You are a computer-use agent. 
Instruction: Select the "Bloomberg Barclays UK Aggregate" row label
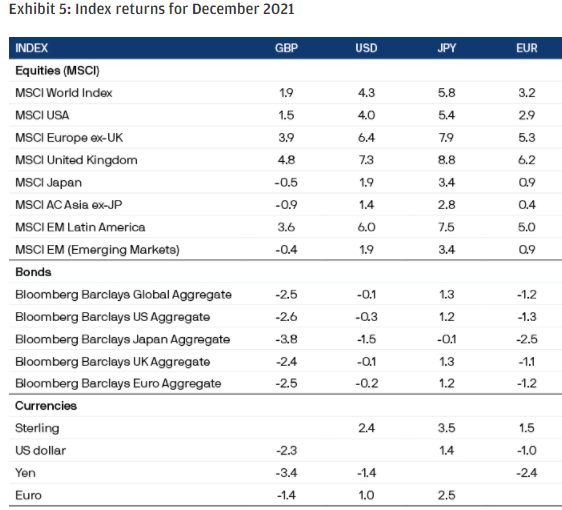(x=113, y=362)
